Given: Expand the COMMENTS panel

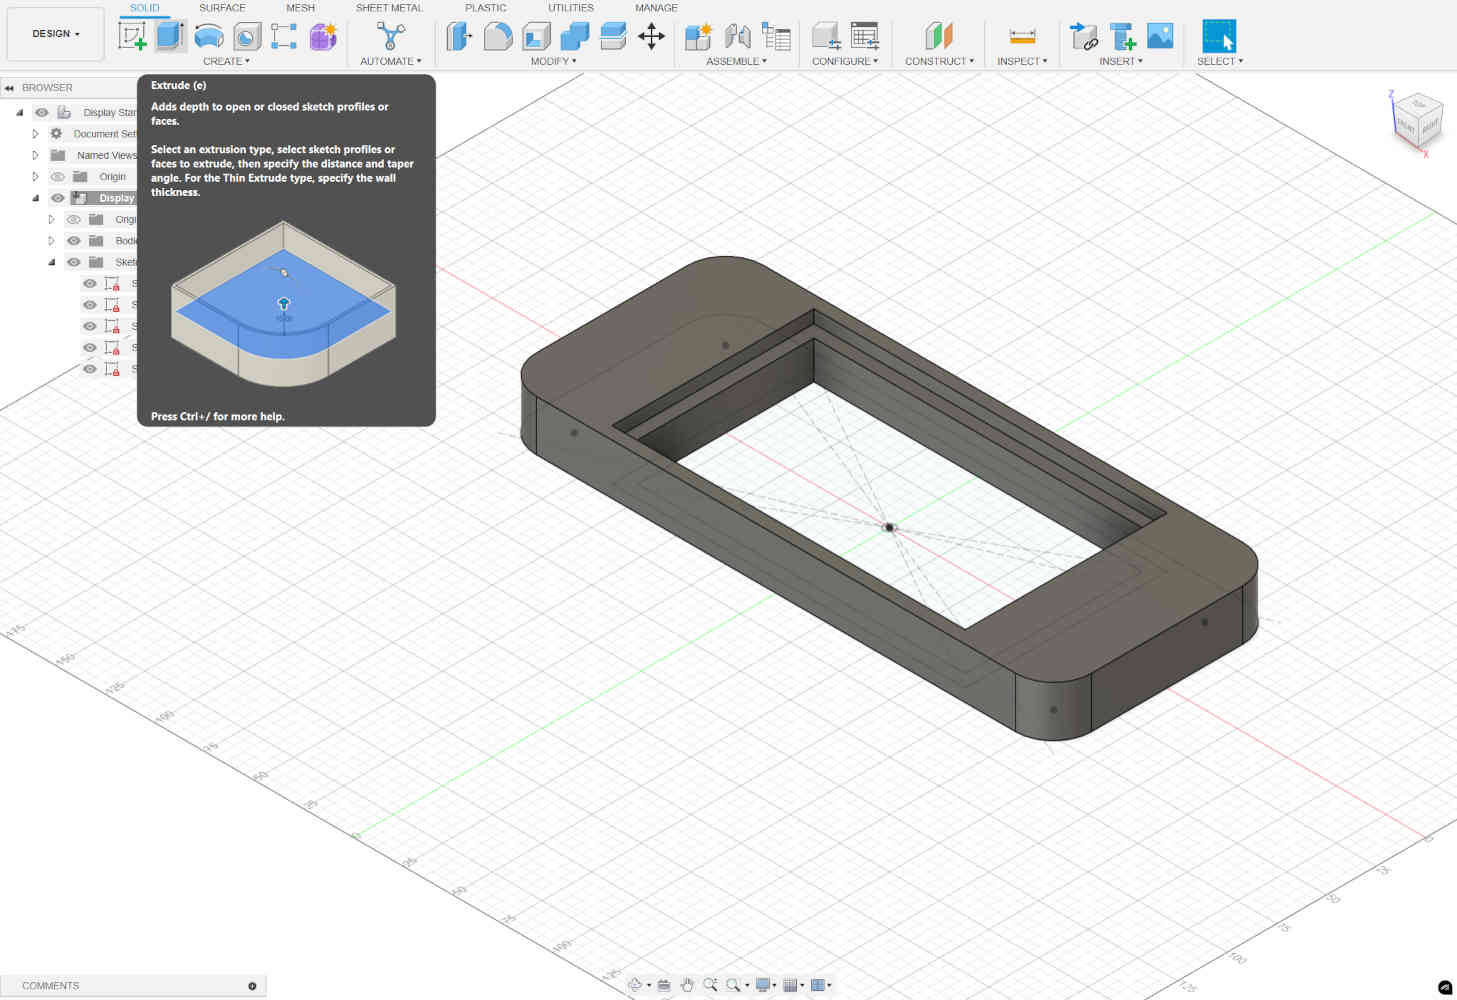Looking at the screenshot, I should pos(252,986).
